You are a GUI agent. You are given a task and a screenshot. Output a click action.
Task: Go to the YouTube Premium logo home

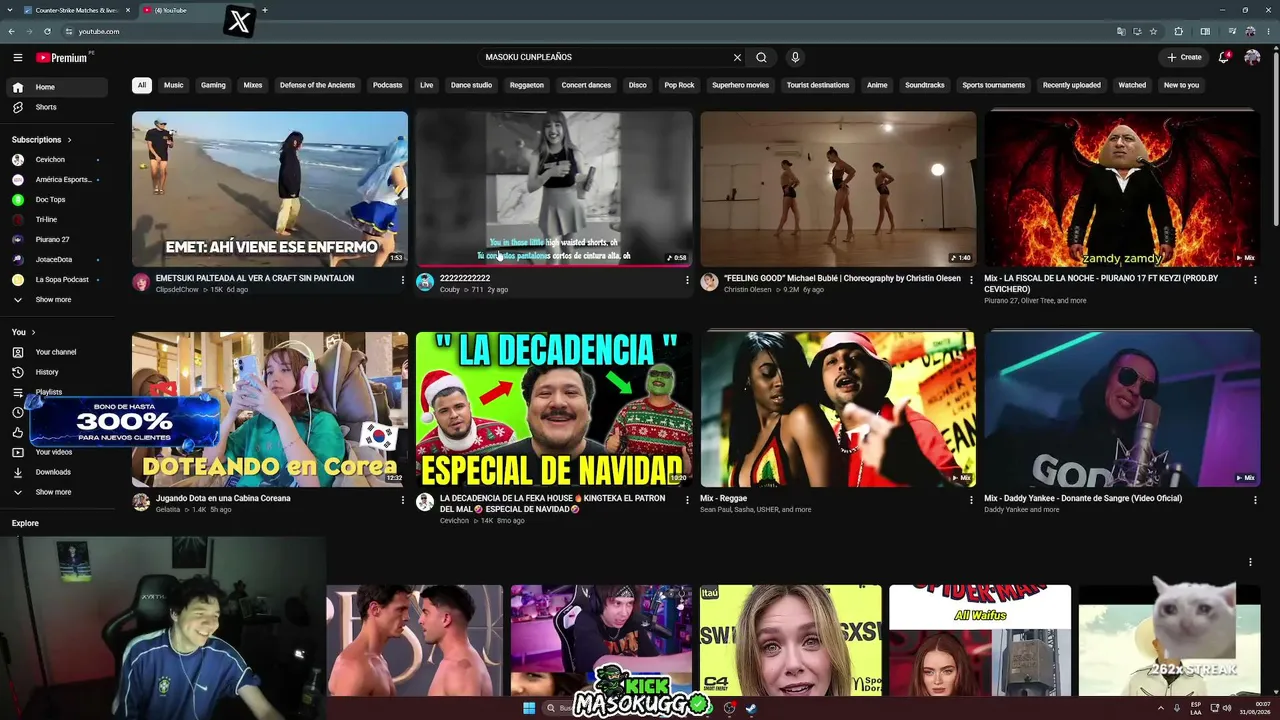point(62,58)
